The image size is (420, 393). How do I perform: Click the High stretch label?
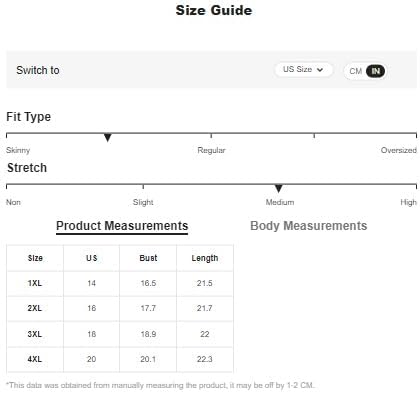408,202
